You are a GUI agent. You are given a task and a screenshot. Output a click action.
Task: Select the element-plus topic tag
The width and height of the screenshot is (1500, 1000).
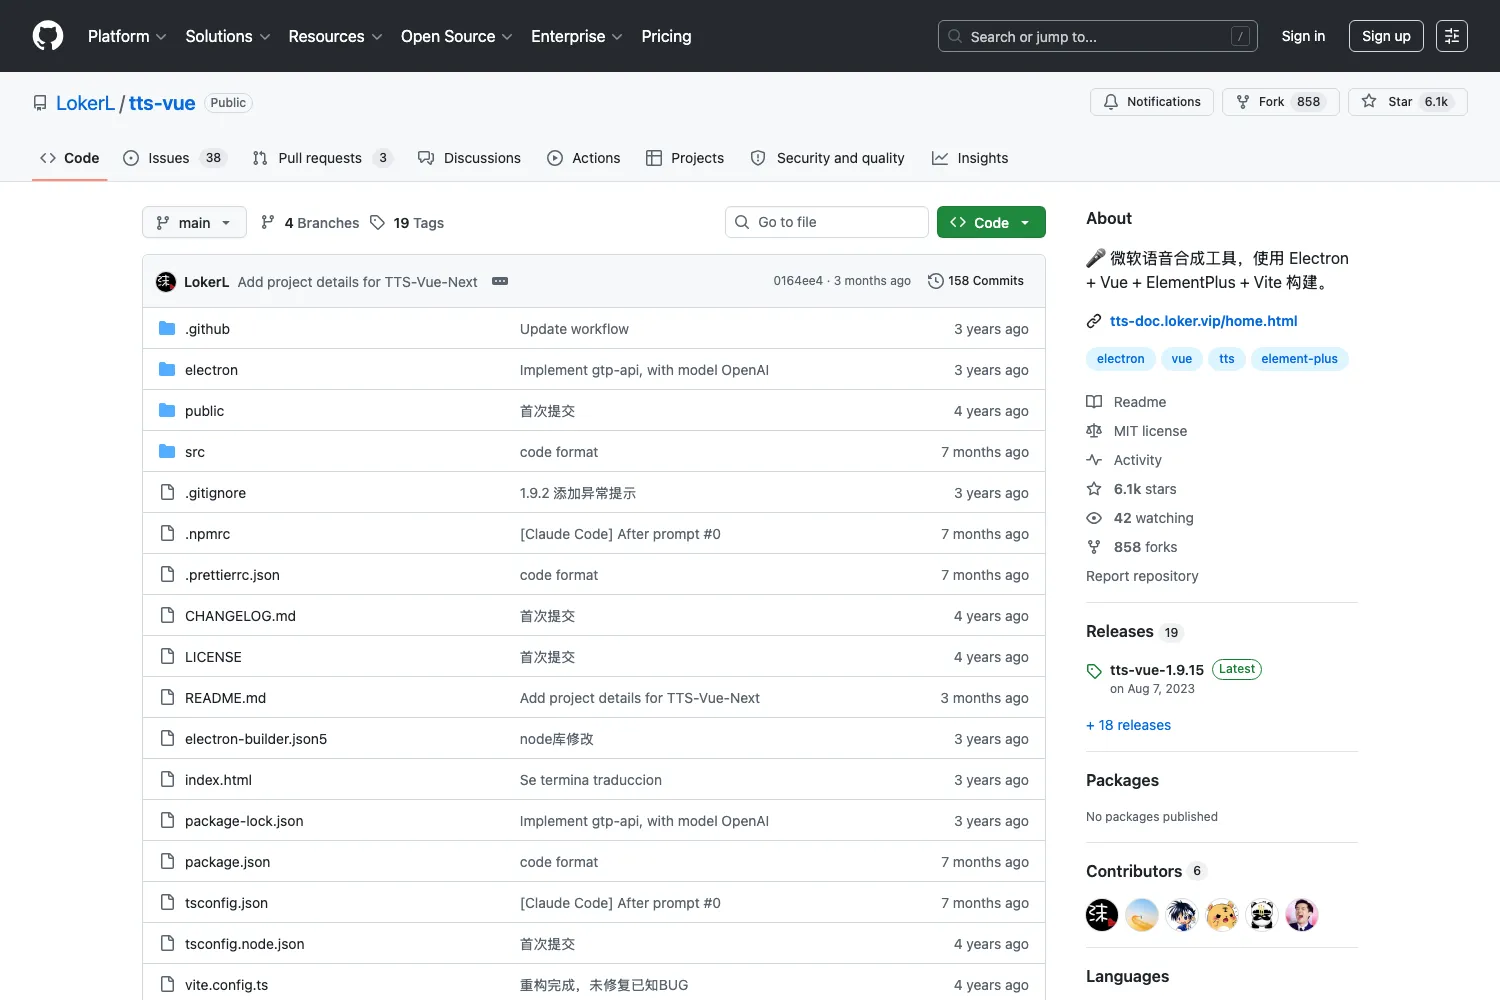click(x=1299, y=359)
